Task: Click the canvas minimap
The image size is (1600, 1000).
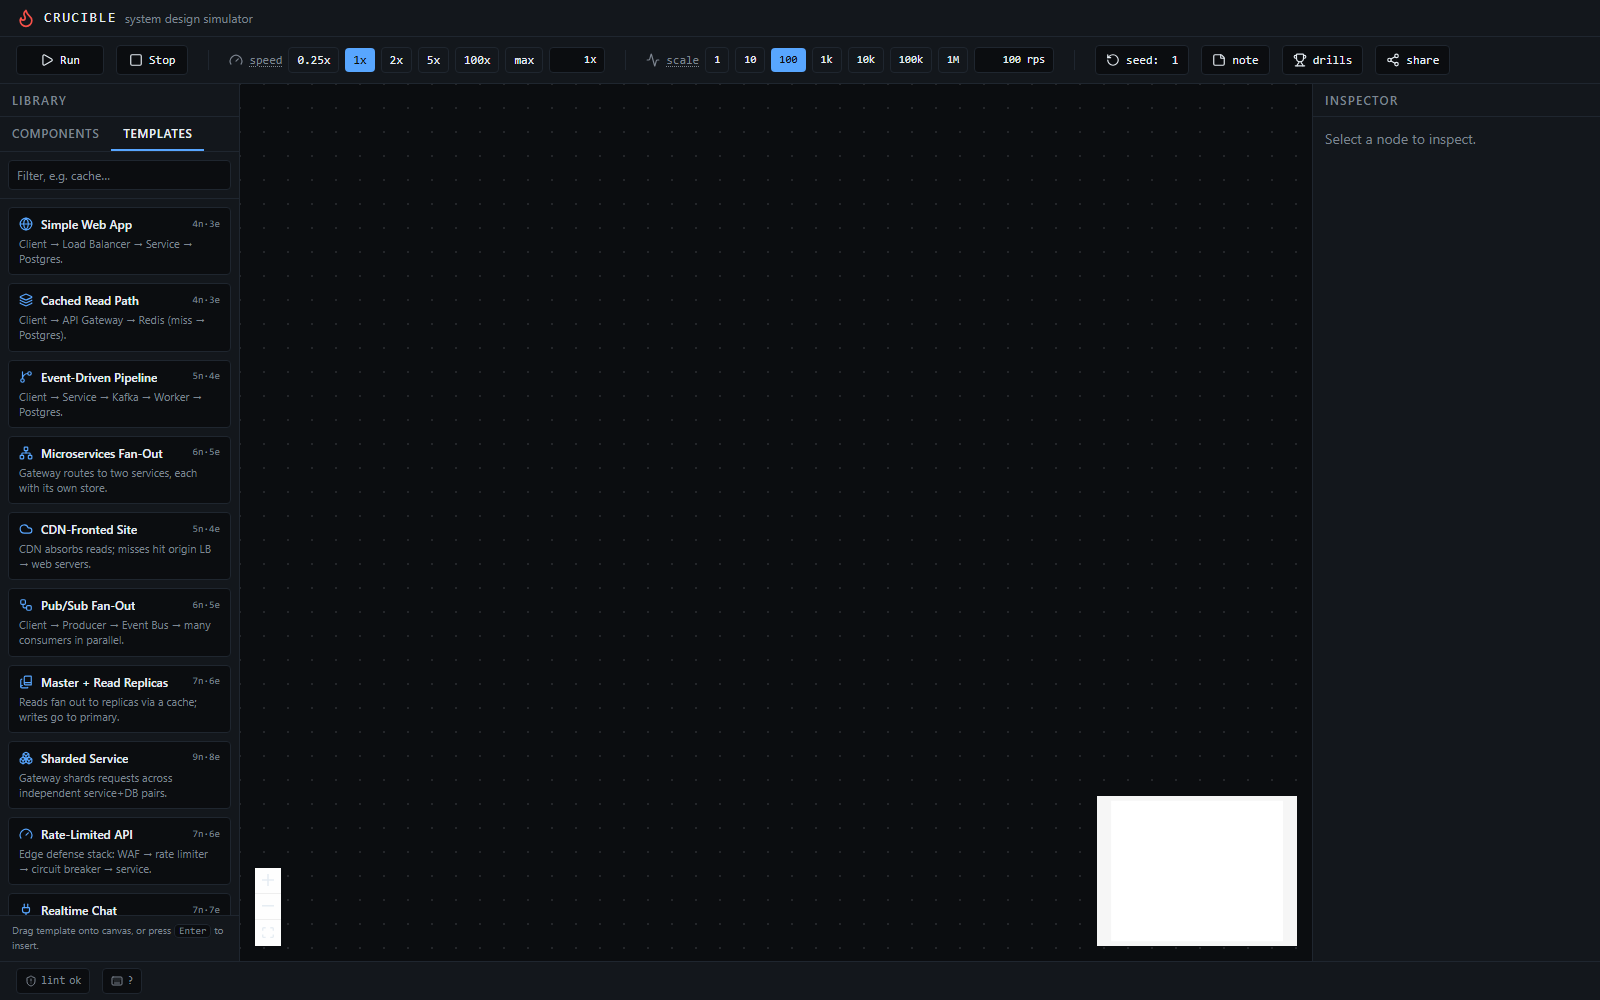Action: tap(1197, 871)
